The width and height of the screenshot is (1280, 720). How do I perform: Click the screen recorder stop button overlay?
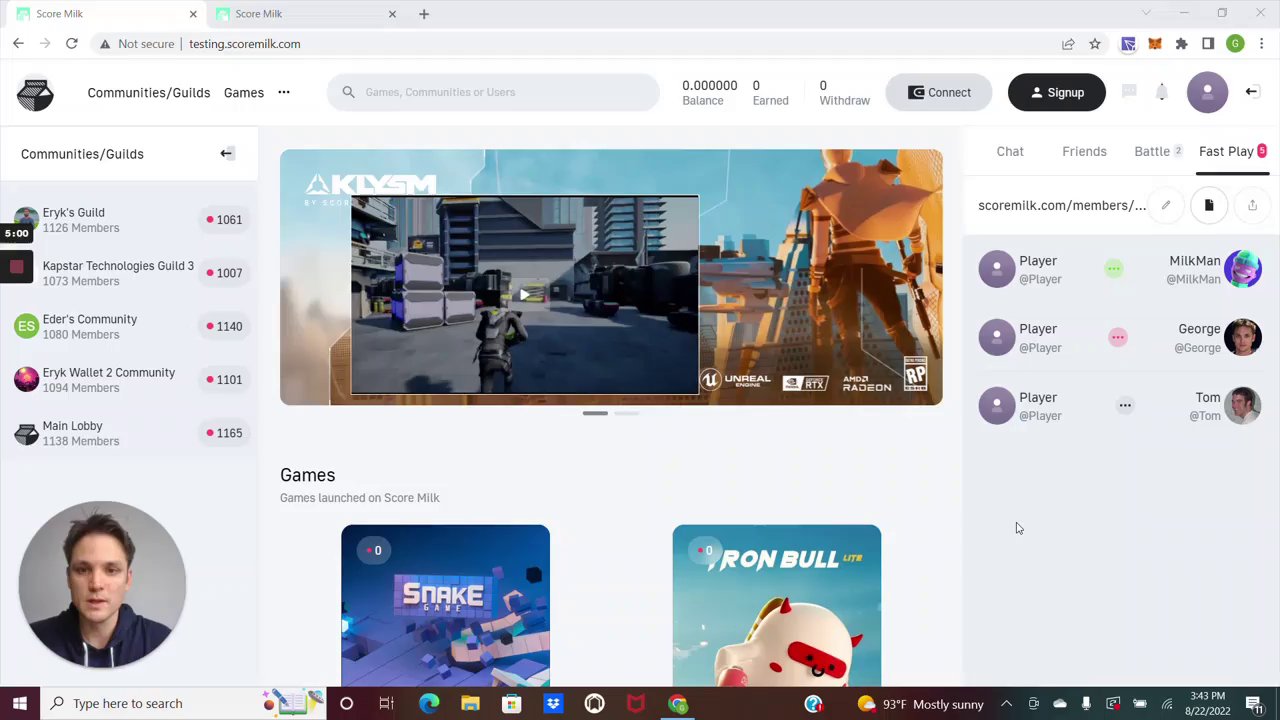(x=17, y=266)
